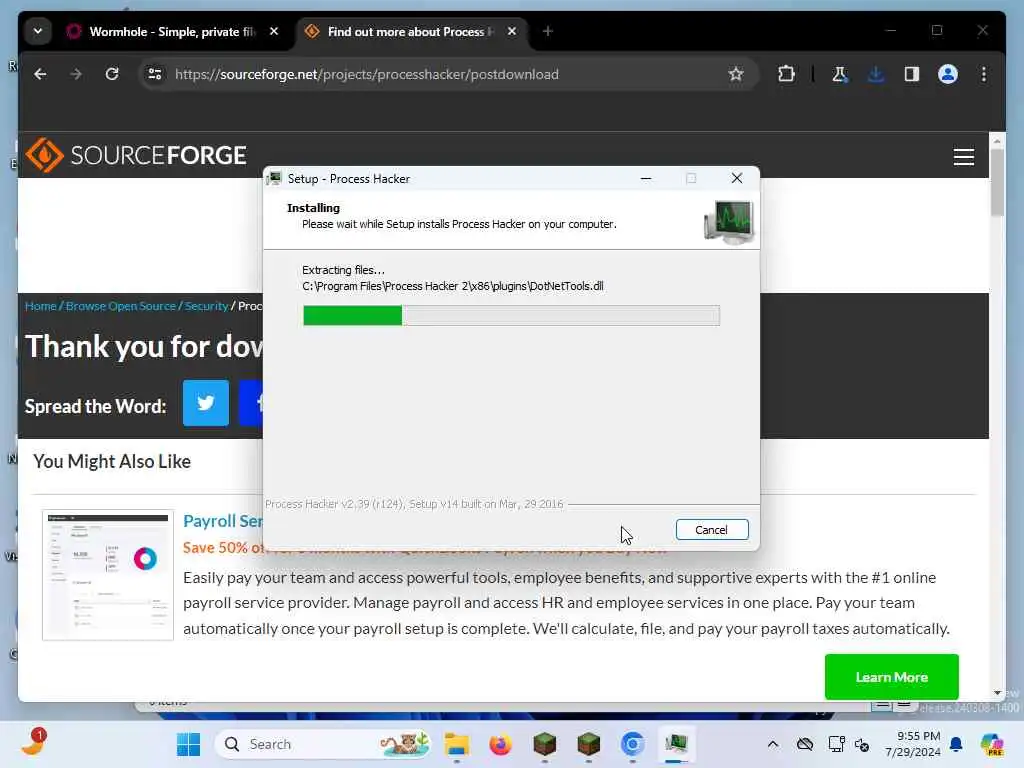The width and height of the screenshot is (1024, 768).
Task: Cancel the Process Hacker installation
Action: (712, 530)
